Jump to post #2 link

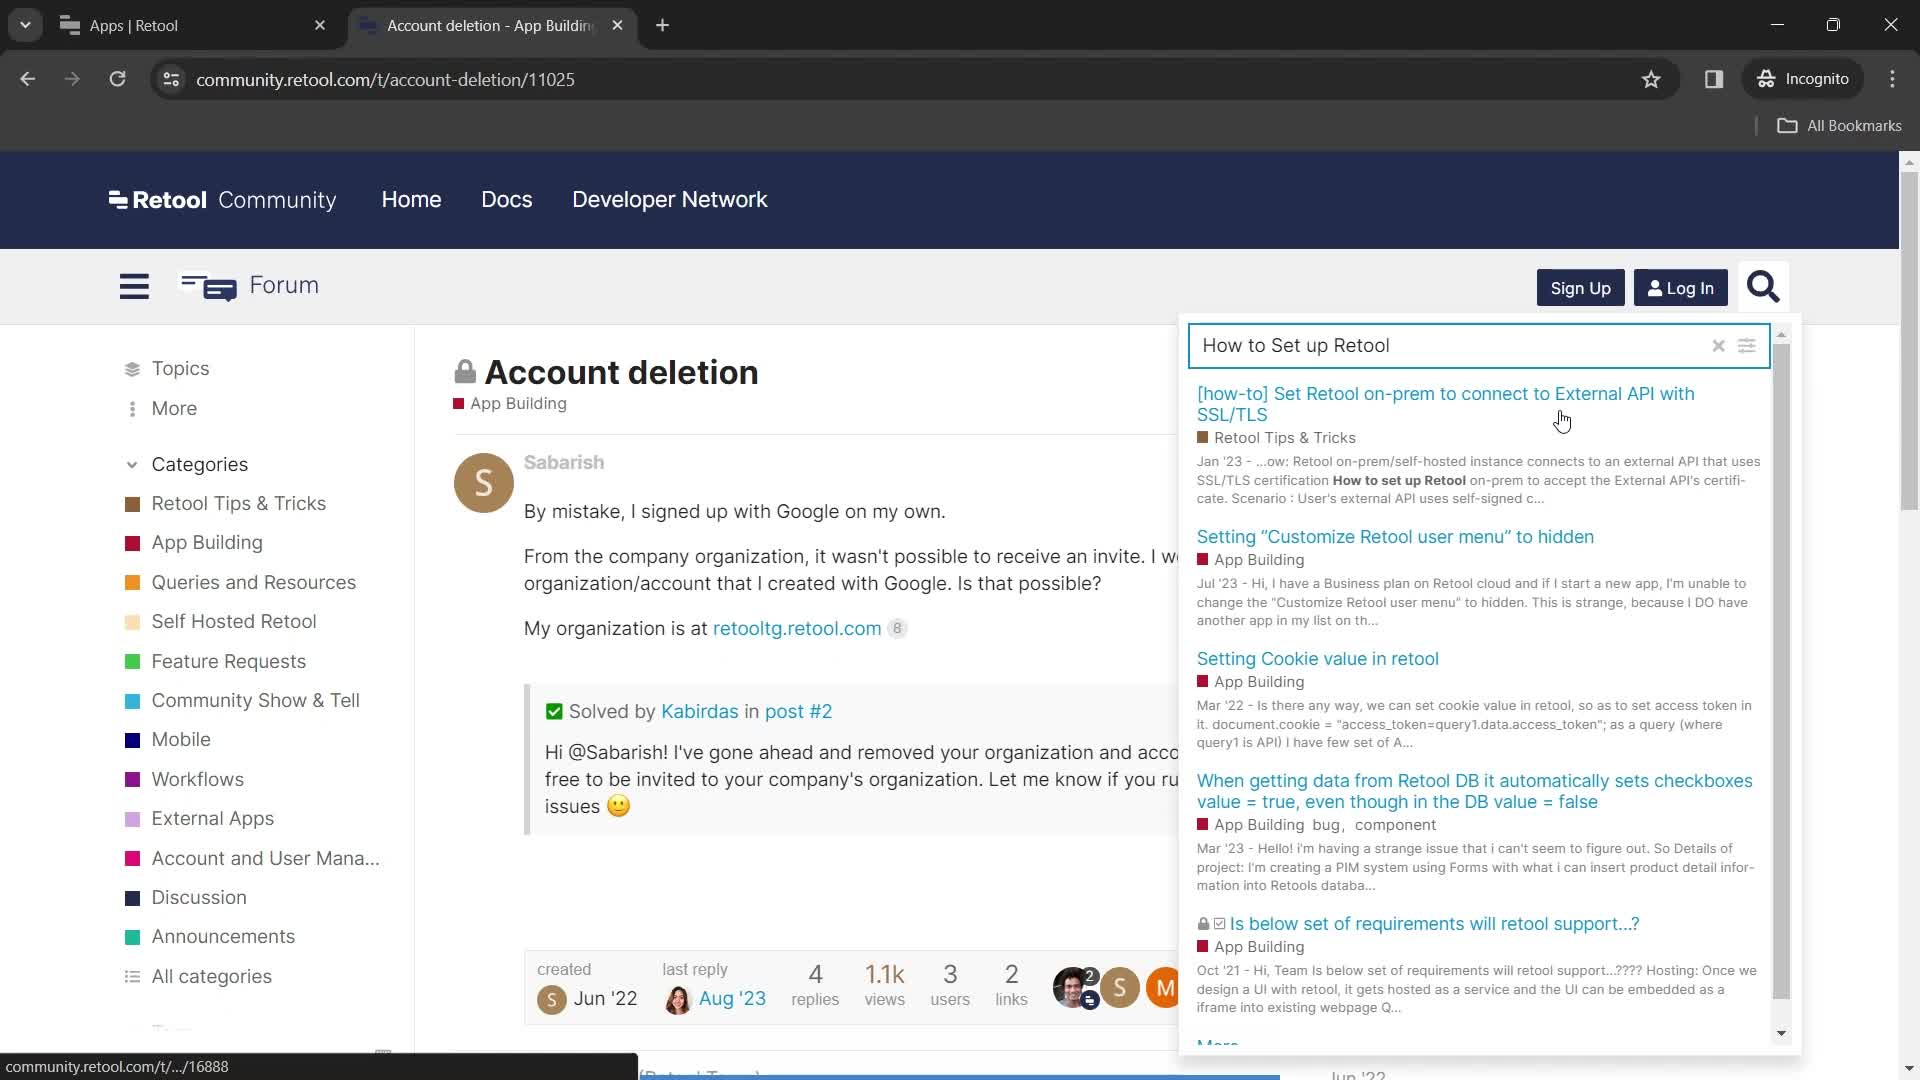798,712
